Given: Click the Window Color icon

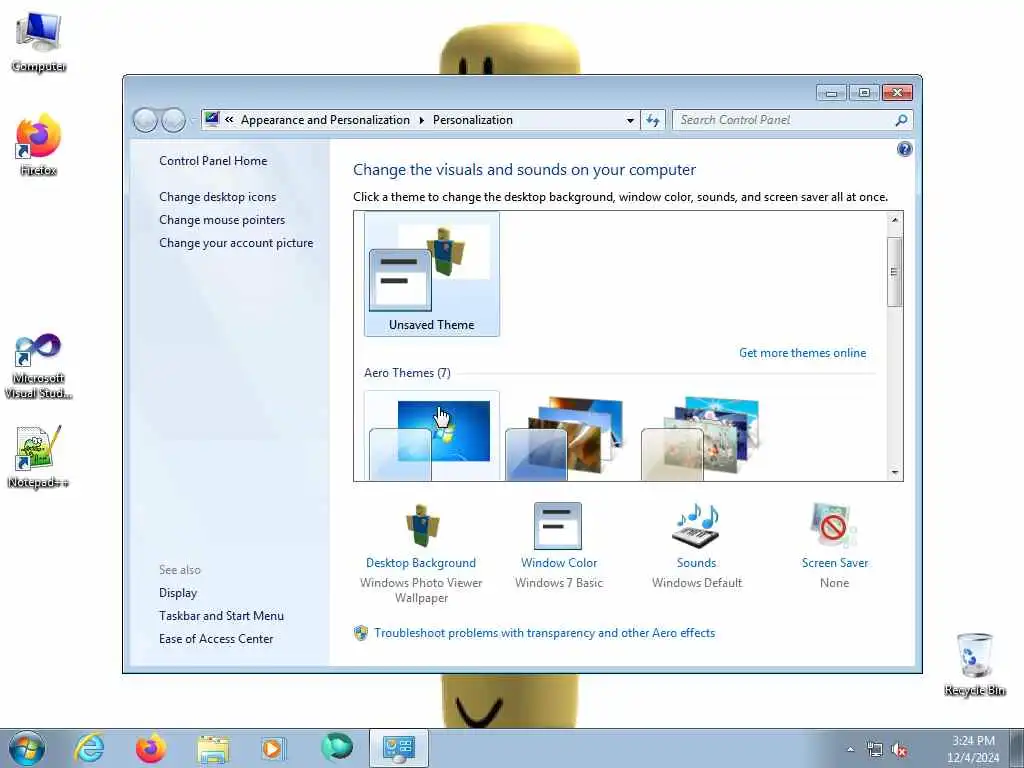Looking at the screenshot, I should (558, 526).
